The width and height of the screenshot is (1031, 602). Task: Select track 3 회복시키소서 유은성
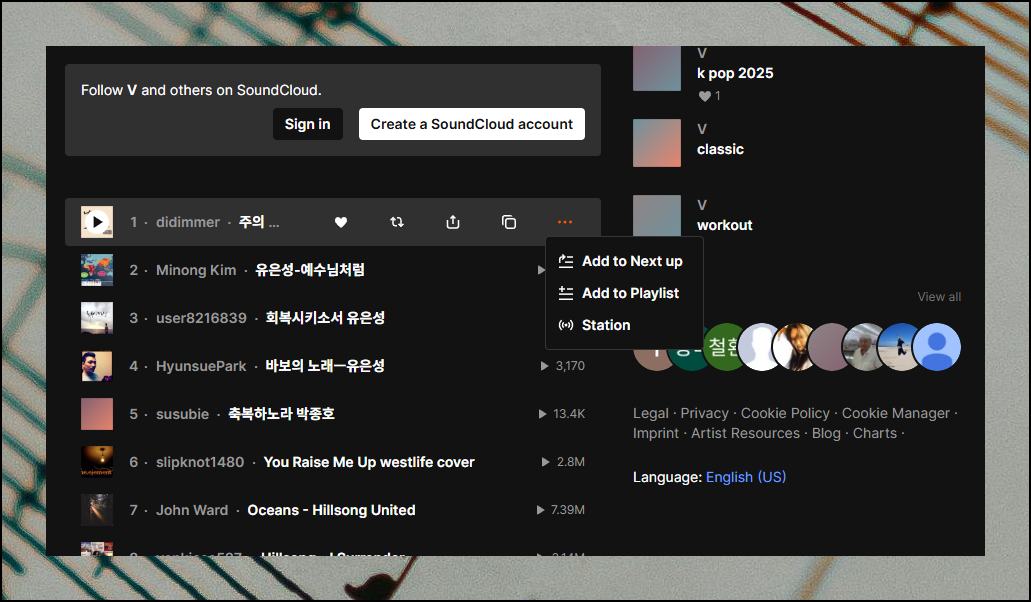point(325,318)
